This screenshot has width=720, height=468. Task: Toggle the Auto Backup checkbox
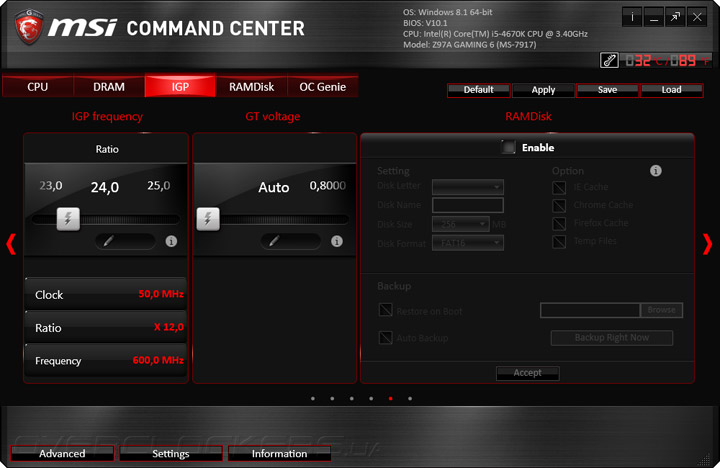tap(385, 338)
